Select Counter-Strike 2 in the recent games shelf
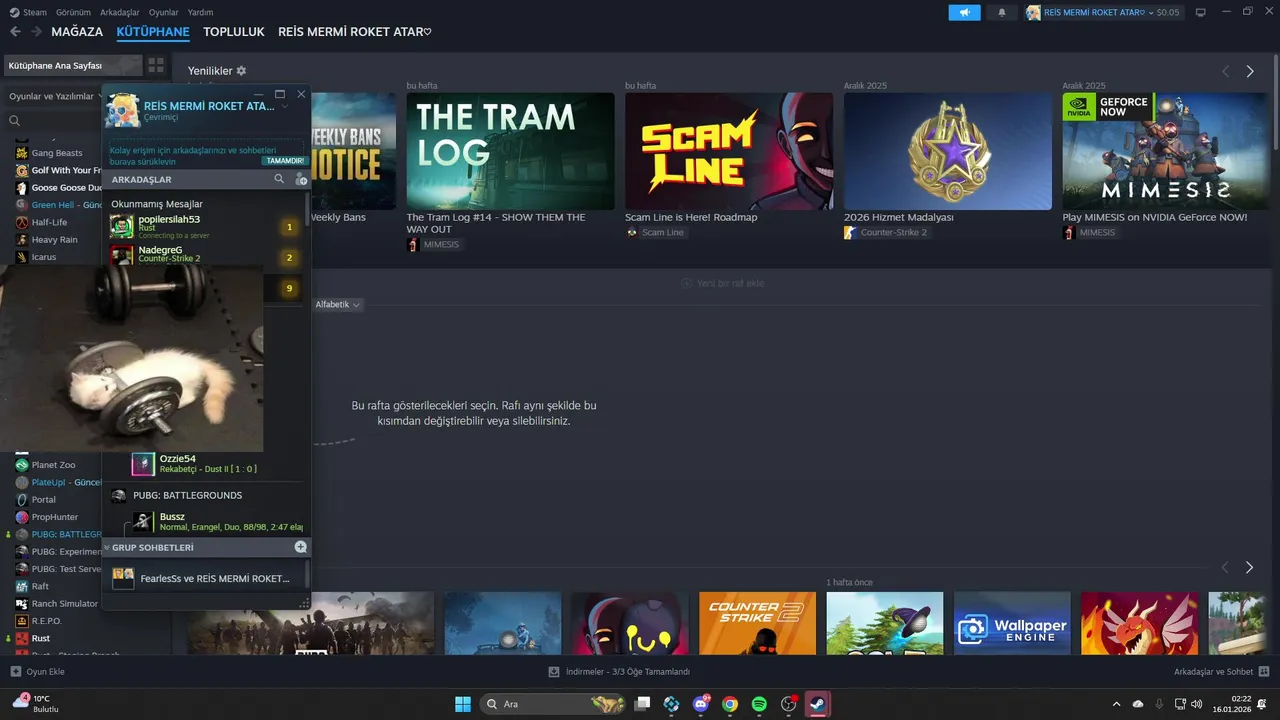The height and width of the screenshot is (720, 1280). coord(757,623)
